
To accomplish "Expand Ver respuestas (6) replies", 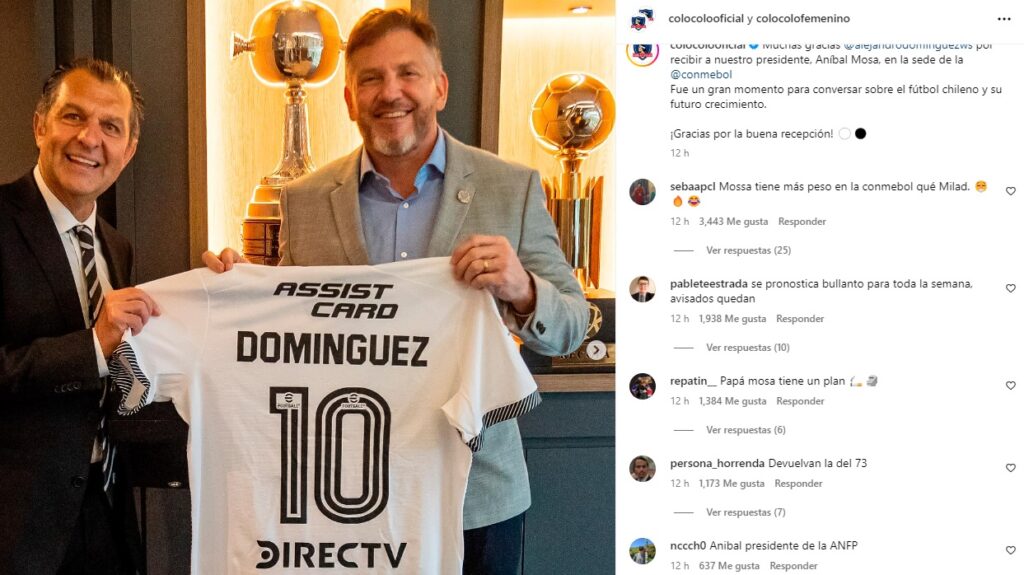I will point(746,430).
